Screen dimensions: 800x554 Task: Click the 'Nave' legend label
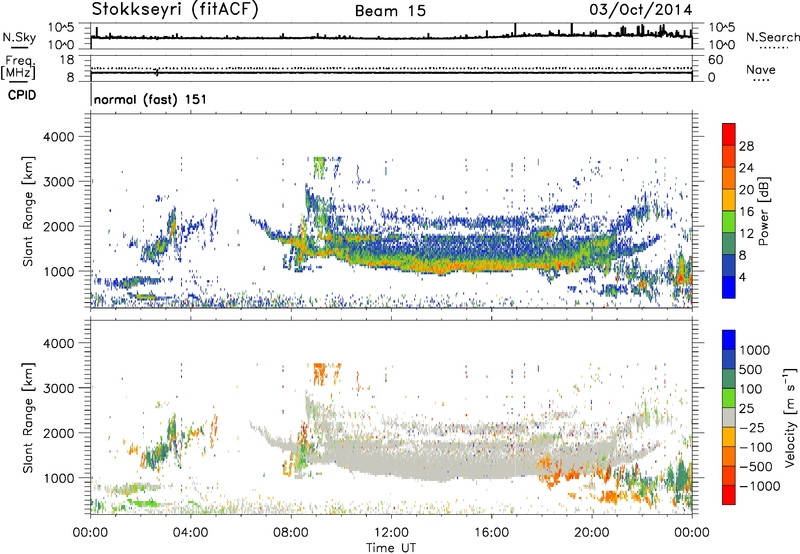point(761,70)
